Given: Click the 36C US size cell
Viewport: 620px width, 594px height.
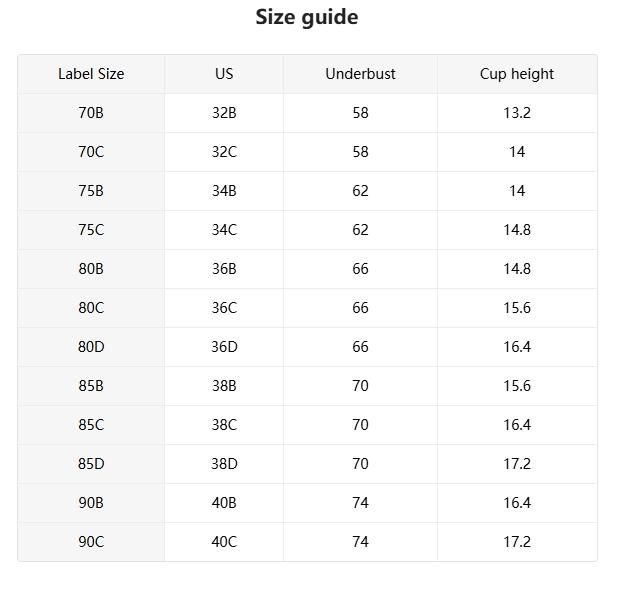Looking at the screenshot, I should tap(224, 308).
